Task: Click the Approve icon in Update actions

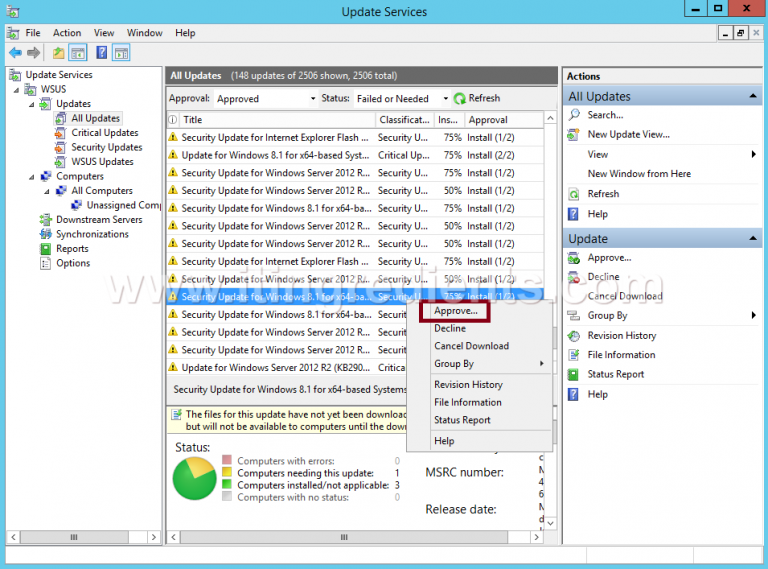Action: pos(574,258)
